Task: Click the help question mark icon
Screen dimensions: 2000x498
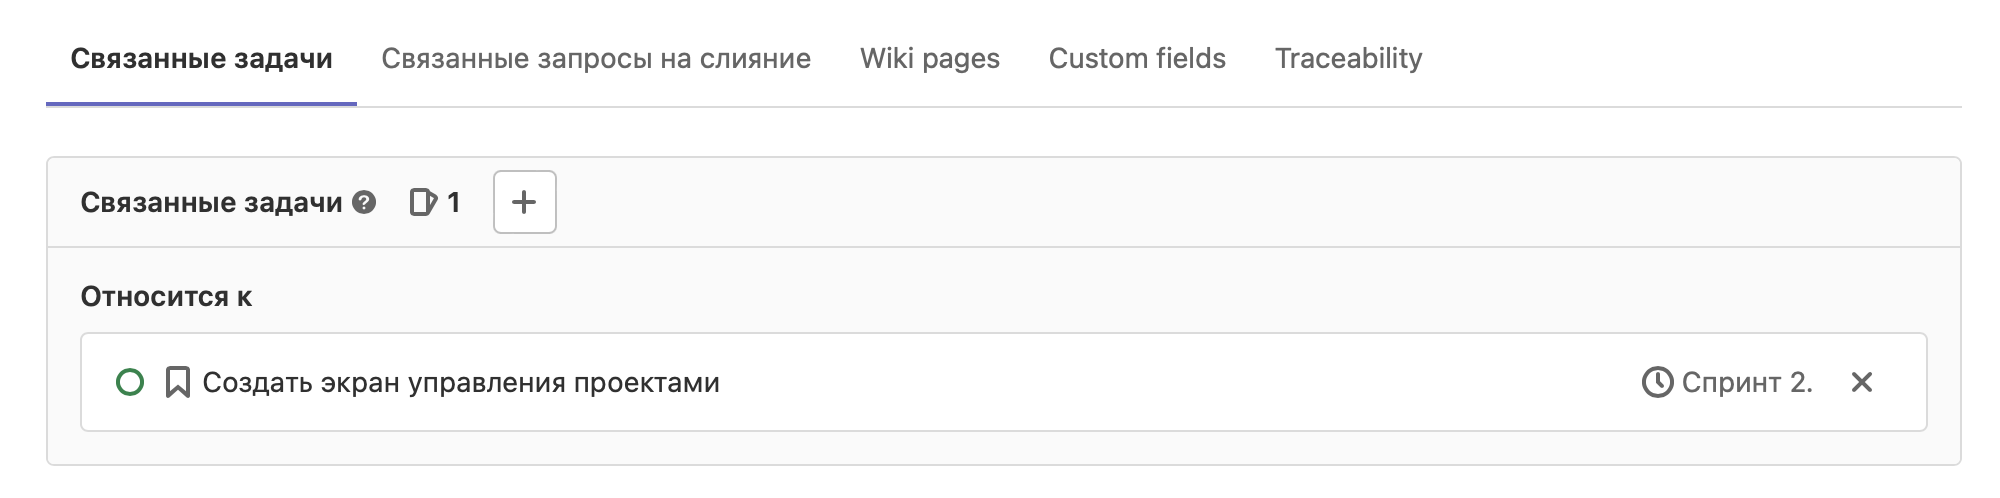Action: click(365, 203)
